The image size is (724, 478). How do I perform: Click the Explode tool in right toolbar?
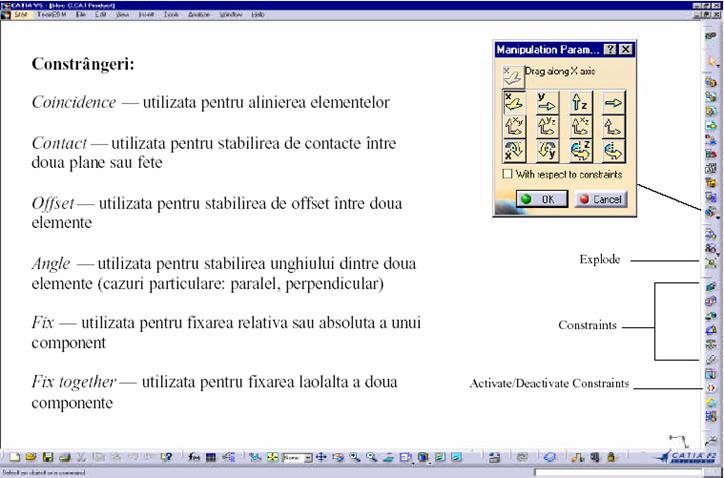click(x=711, y=261)
